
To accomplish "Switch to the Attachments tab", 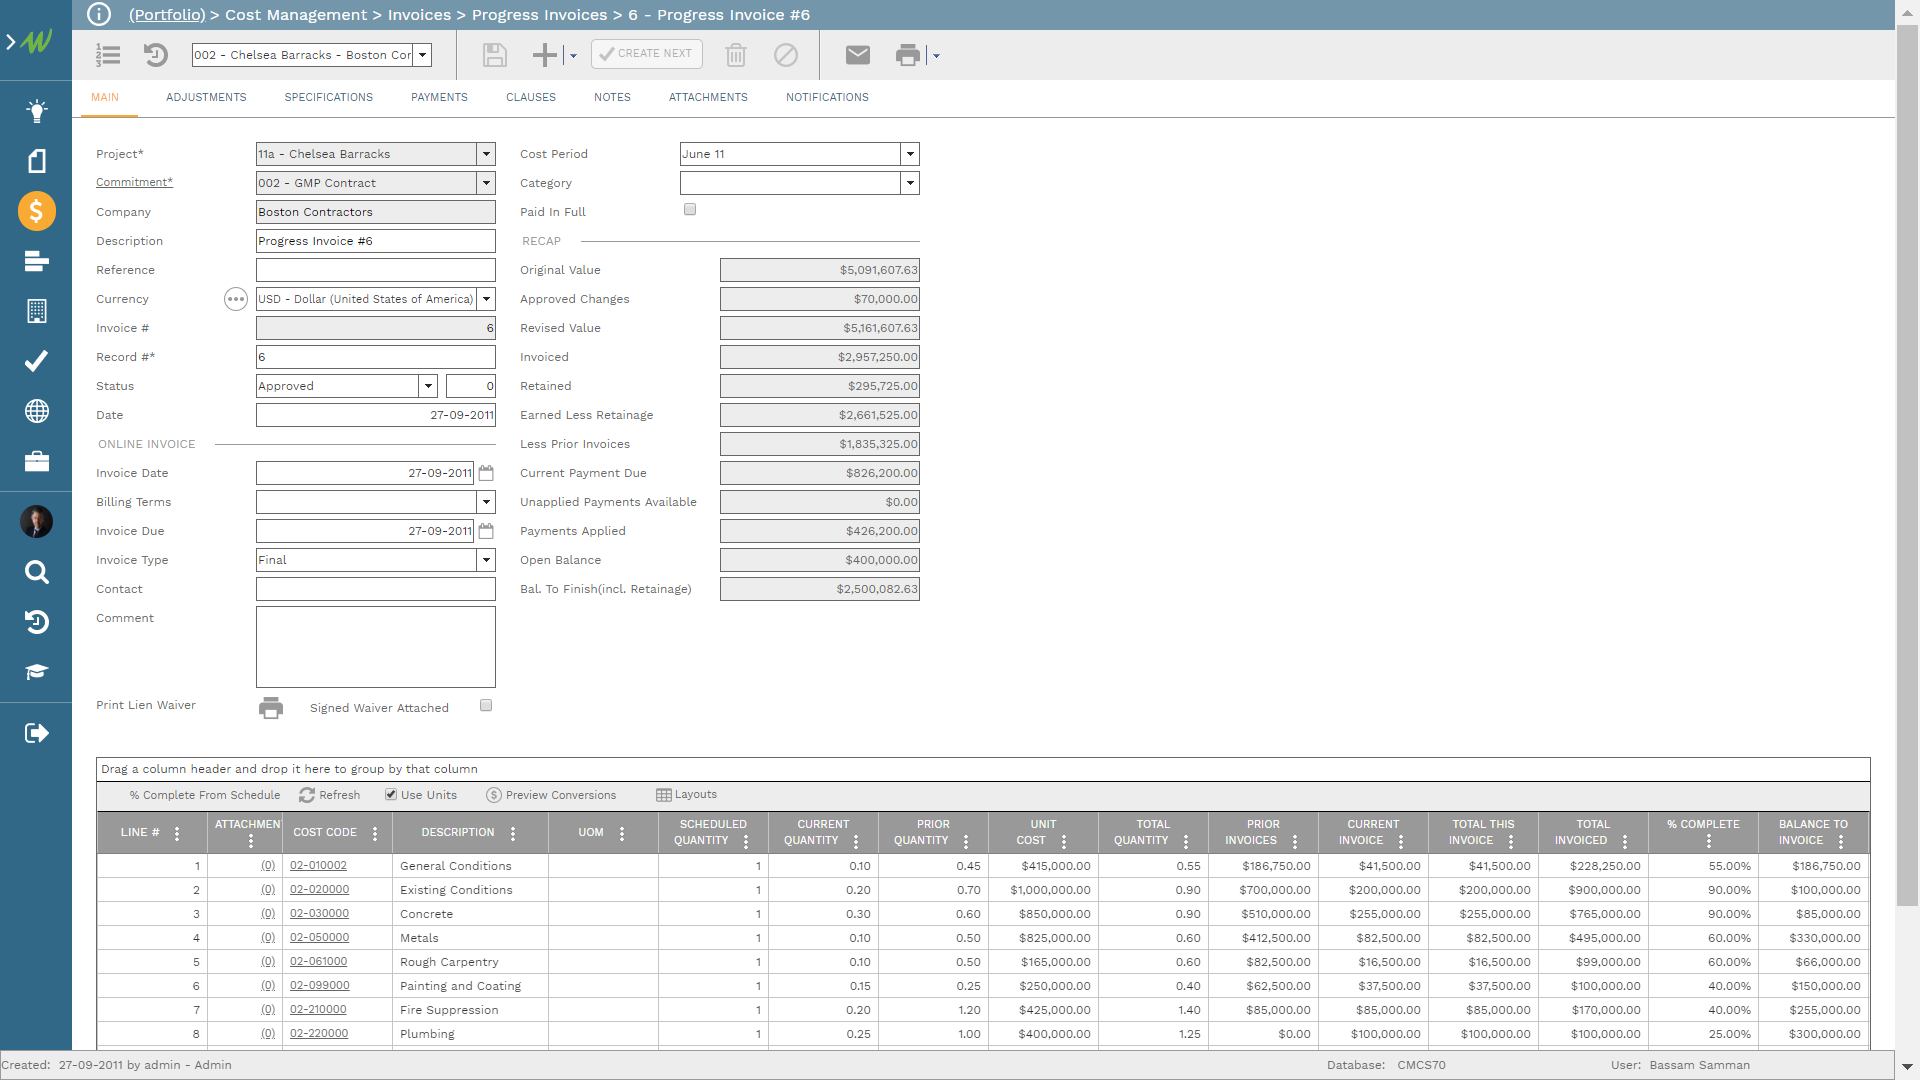I will point(708,96).
